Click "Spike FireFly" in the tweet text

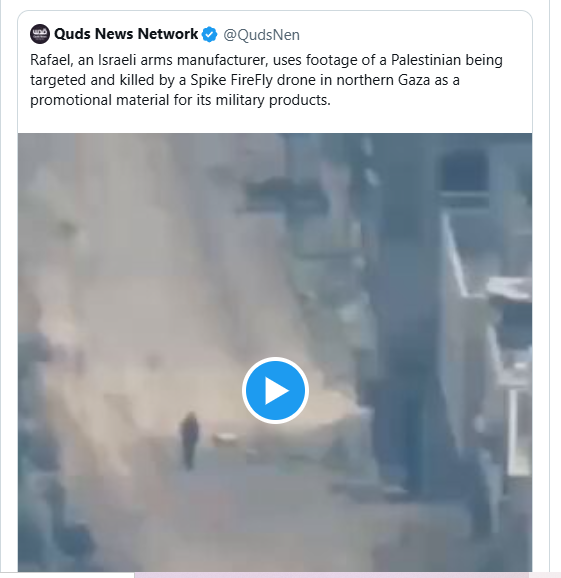[x=231, y=80]
